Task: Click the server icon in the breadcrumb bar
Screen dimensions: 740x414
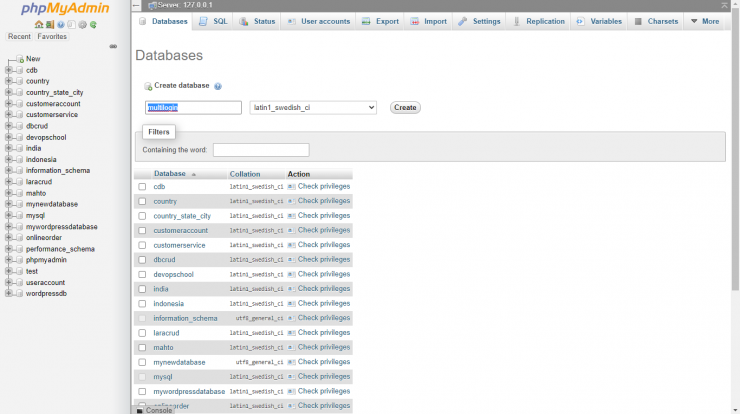Action: pyautogui.click(x=152, y=5)
